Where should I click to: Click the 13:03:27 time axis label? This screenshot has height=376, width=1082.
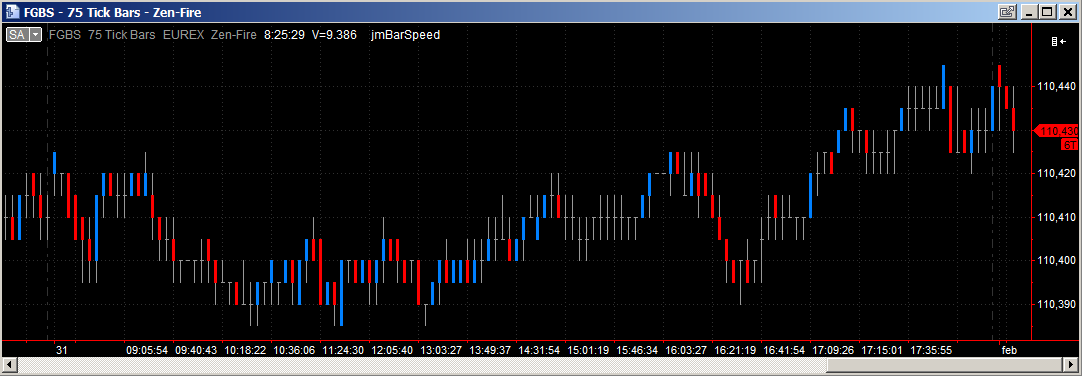tap(441, 350)
